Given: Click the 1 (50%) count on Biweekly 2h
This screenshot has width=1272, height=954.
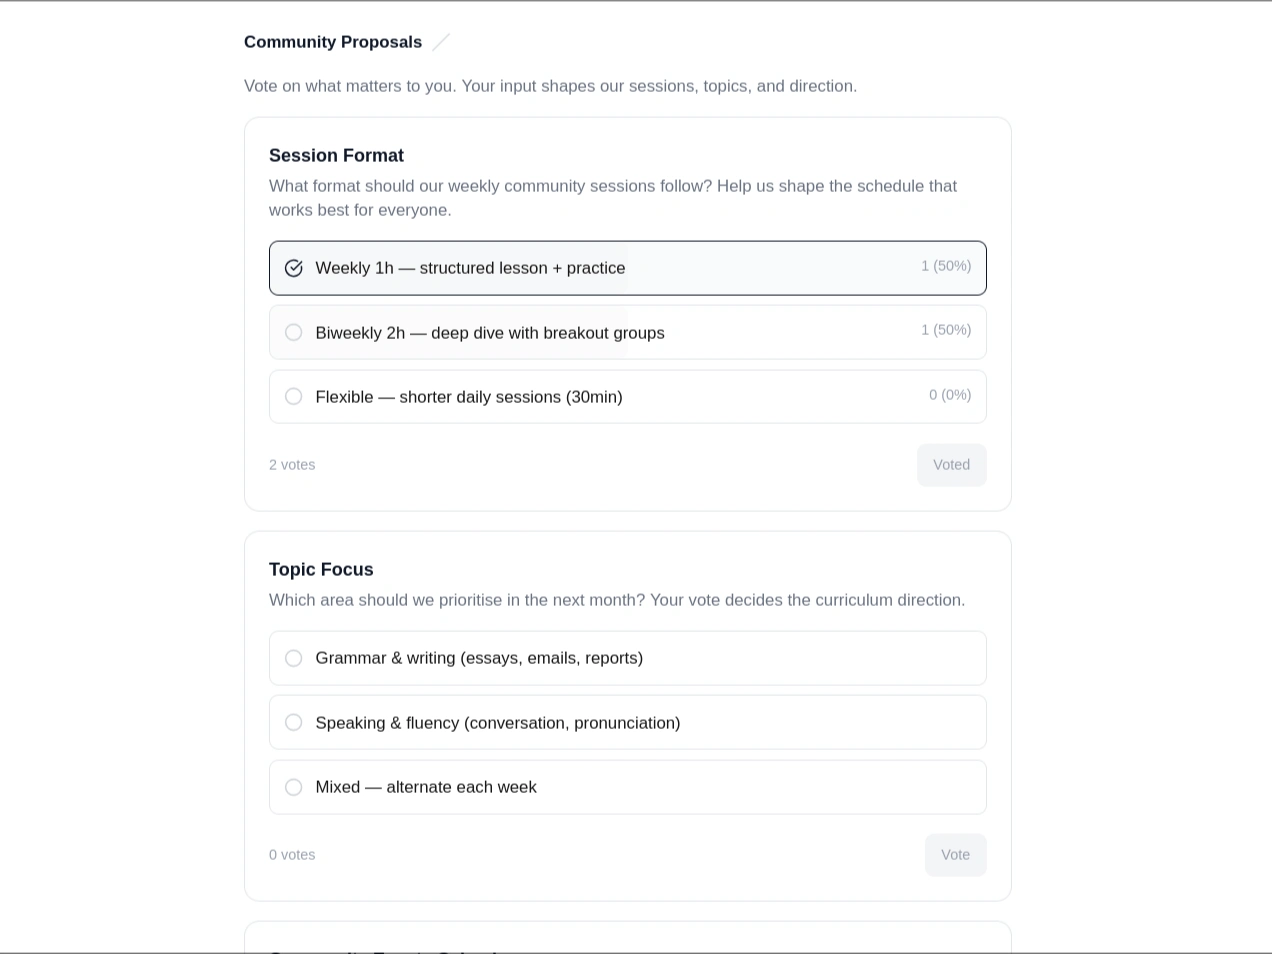Looking at the screenshot, I should 946,330.
